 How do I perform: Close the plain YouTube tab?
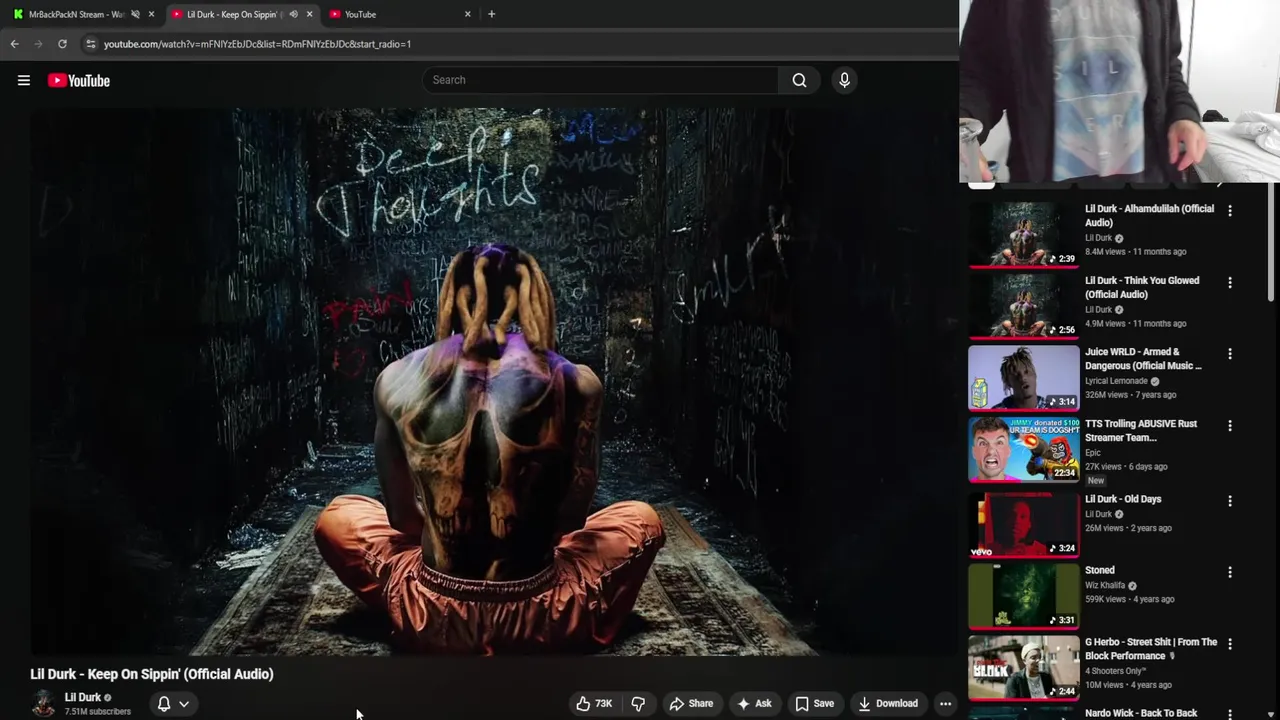click(467, 14)
